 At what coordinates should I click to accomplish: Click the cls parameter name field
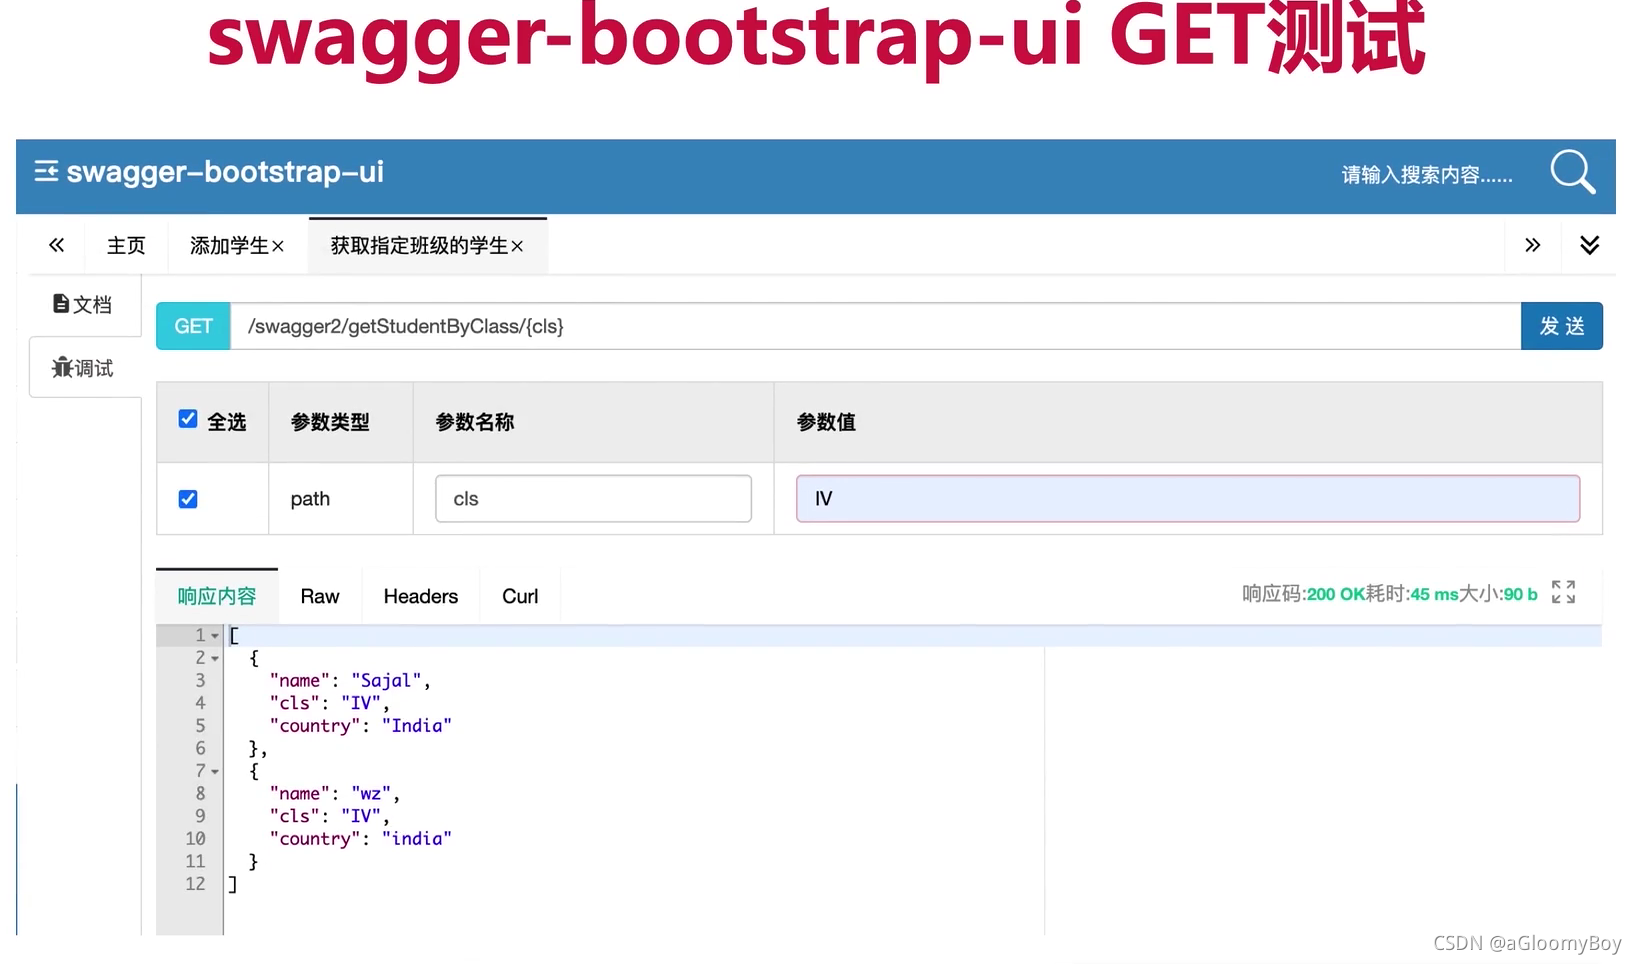(x=593, y=499)
